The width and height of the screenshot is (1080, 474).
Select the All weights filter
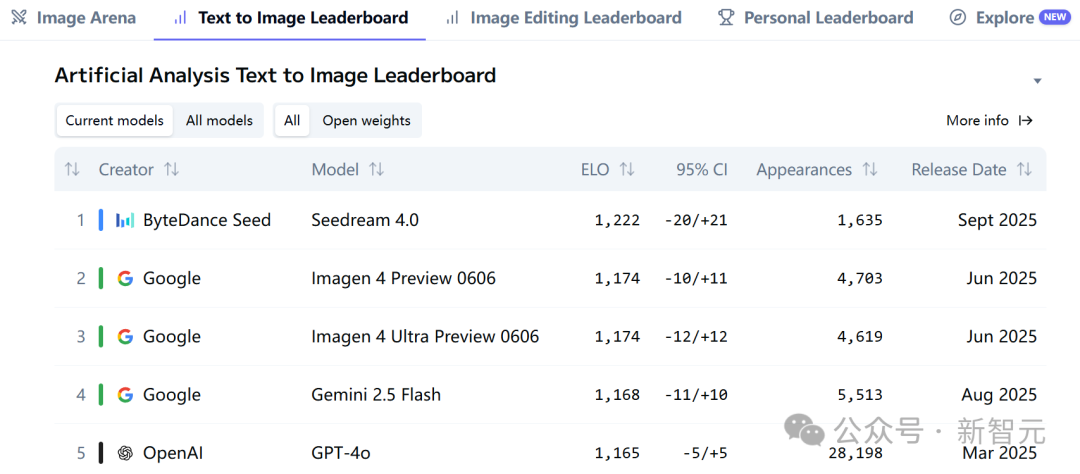tap(292, 121)
